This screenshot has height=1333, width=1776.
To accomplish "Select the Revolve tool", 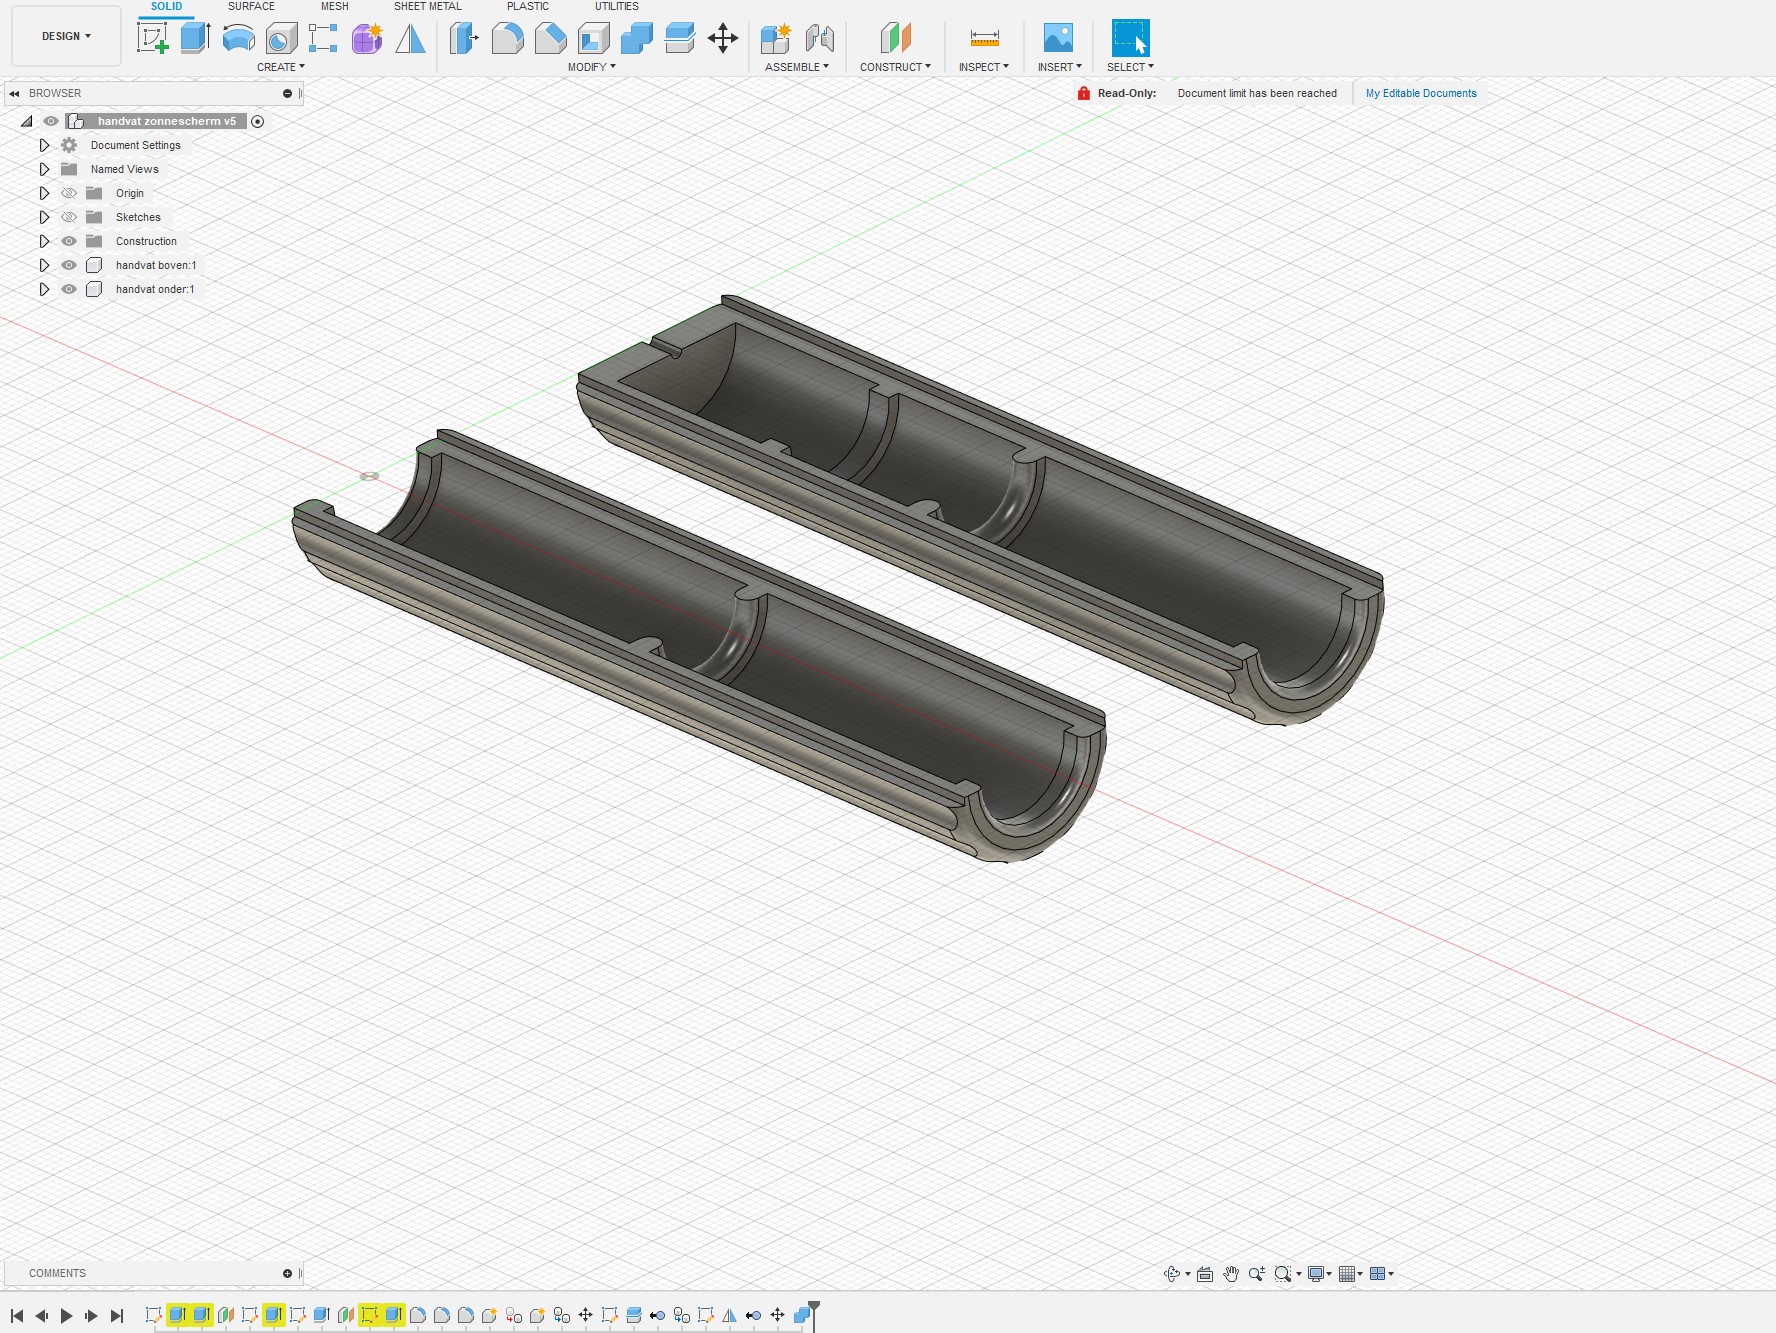I will tap(238, 39).
